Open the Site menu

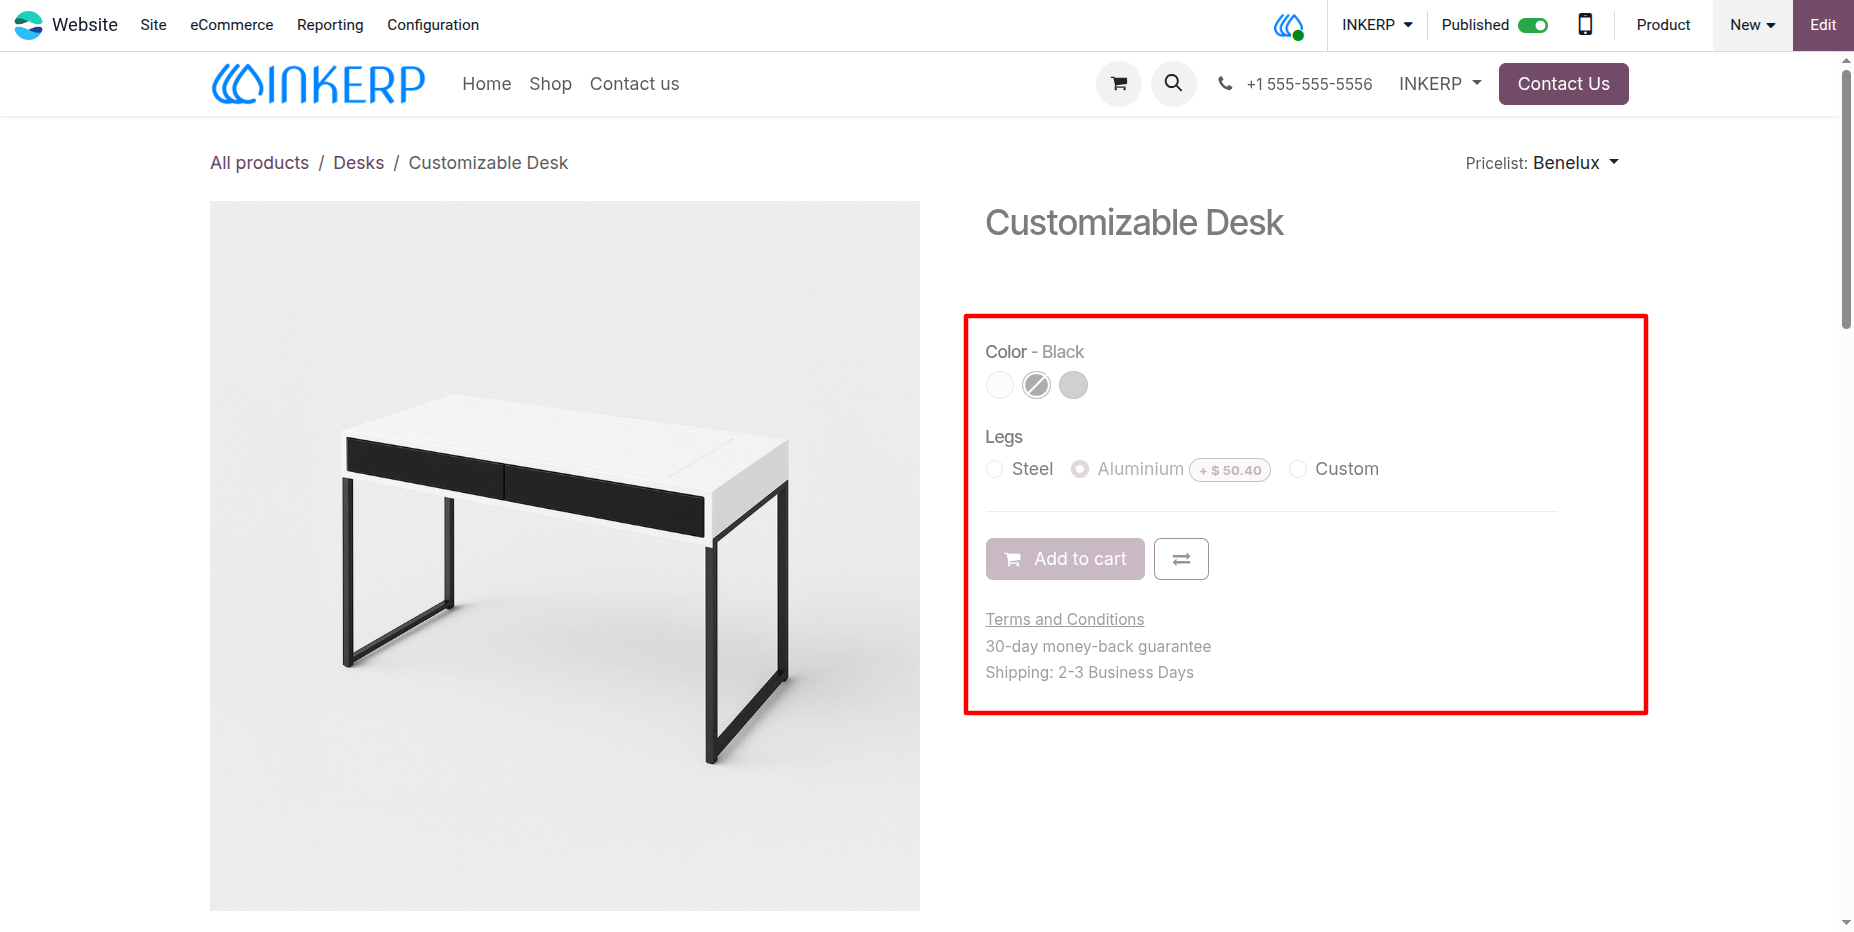(x=153, y=25)
